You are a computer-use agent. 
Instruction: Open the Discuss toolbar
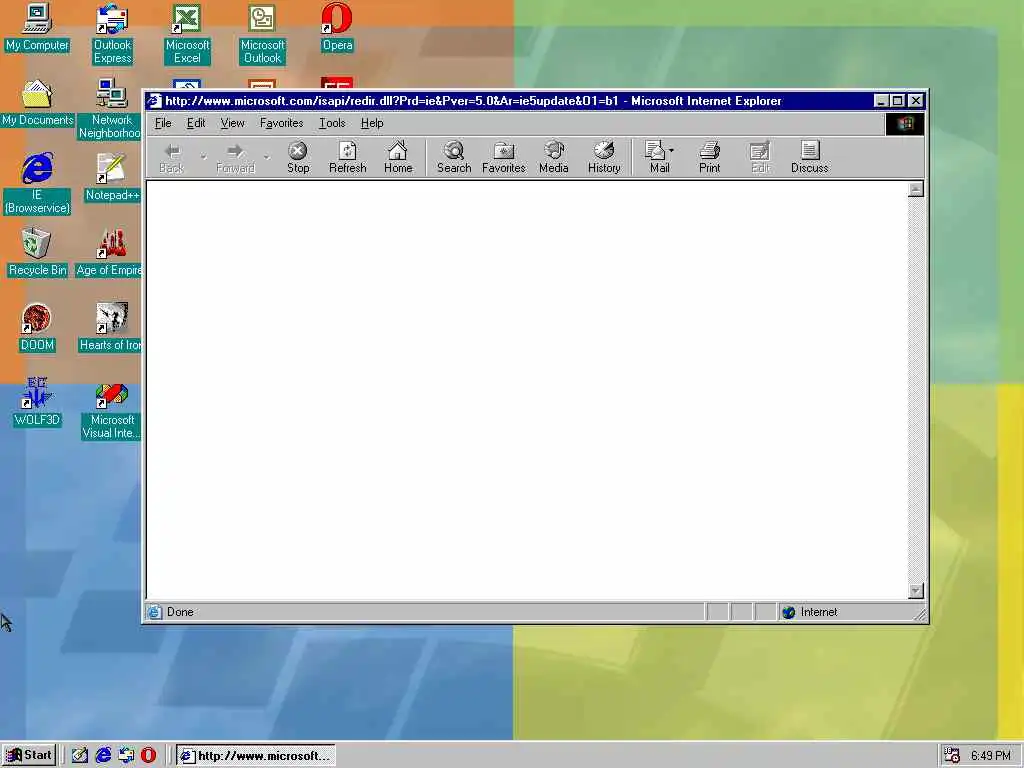(810, 157)
